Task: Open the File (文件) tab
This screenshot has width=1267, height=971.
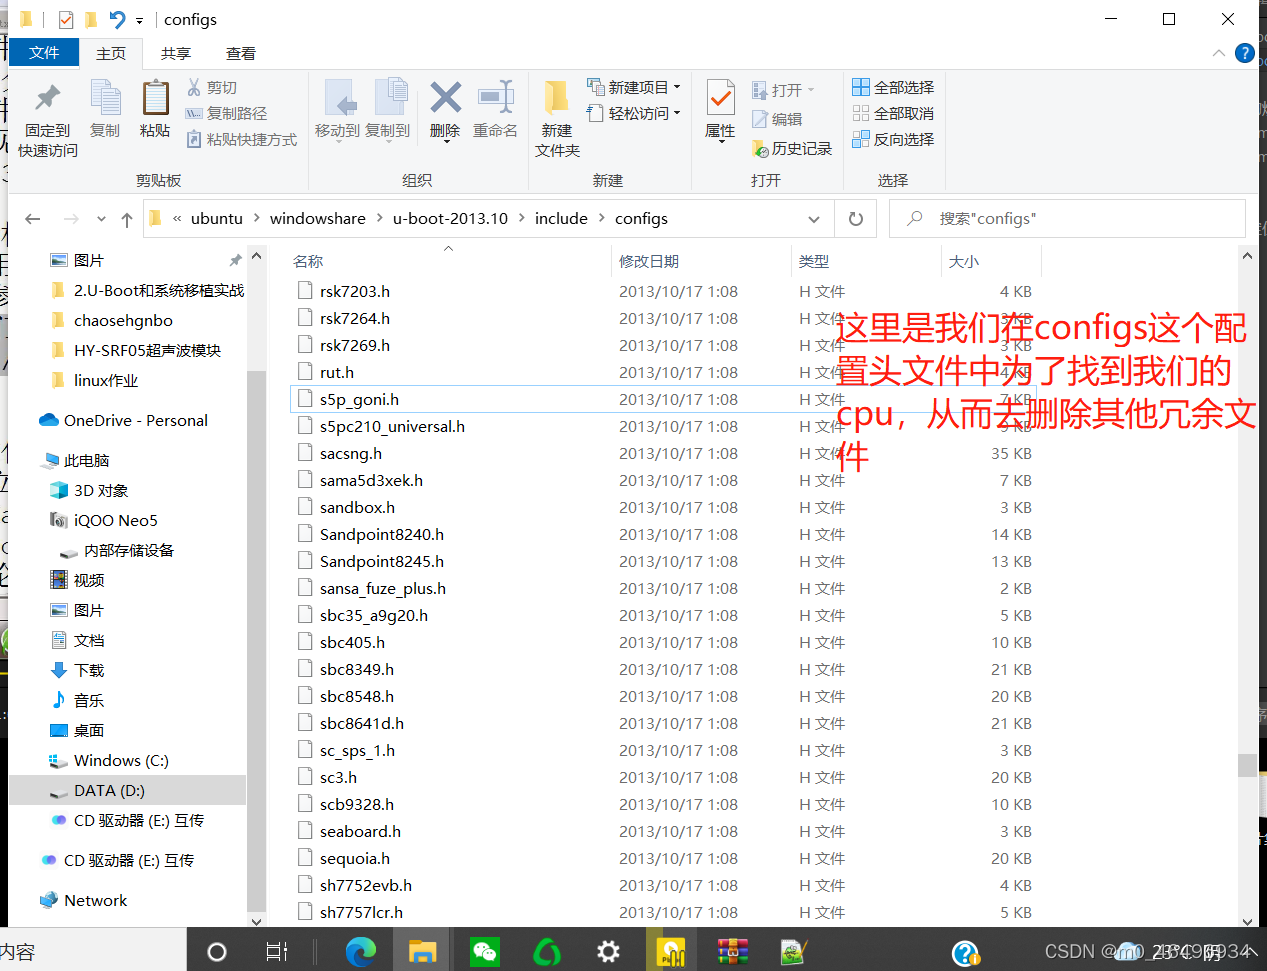Action: click(44, 53)
